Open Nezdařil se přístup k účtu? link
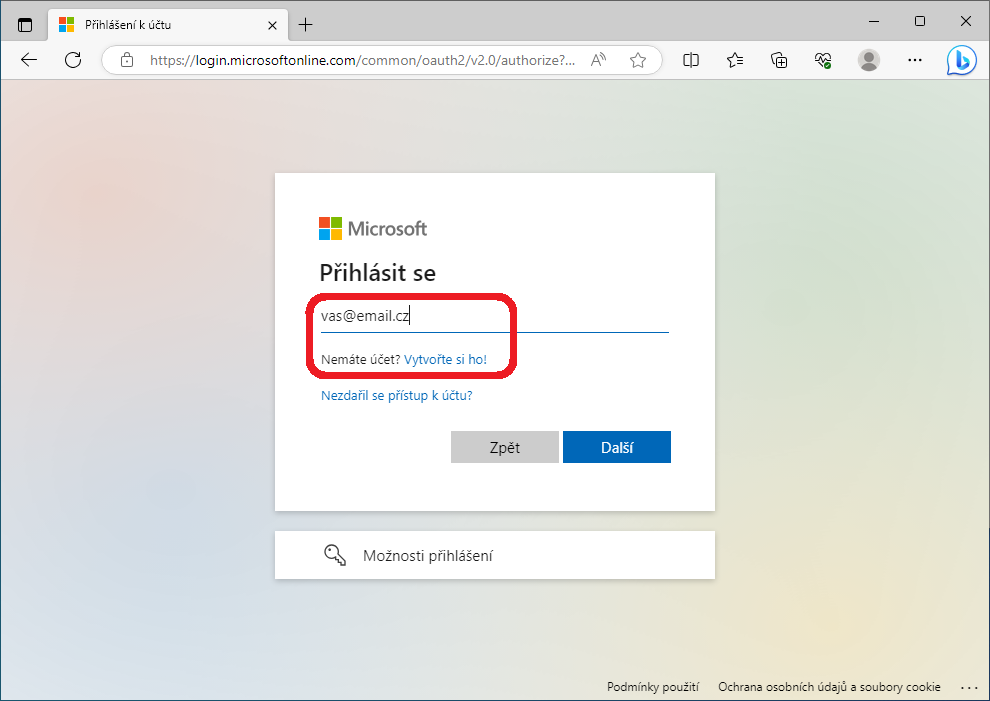 (x=397, y=395)
